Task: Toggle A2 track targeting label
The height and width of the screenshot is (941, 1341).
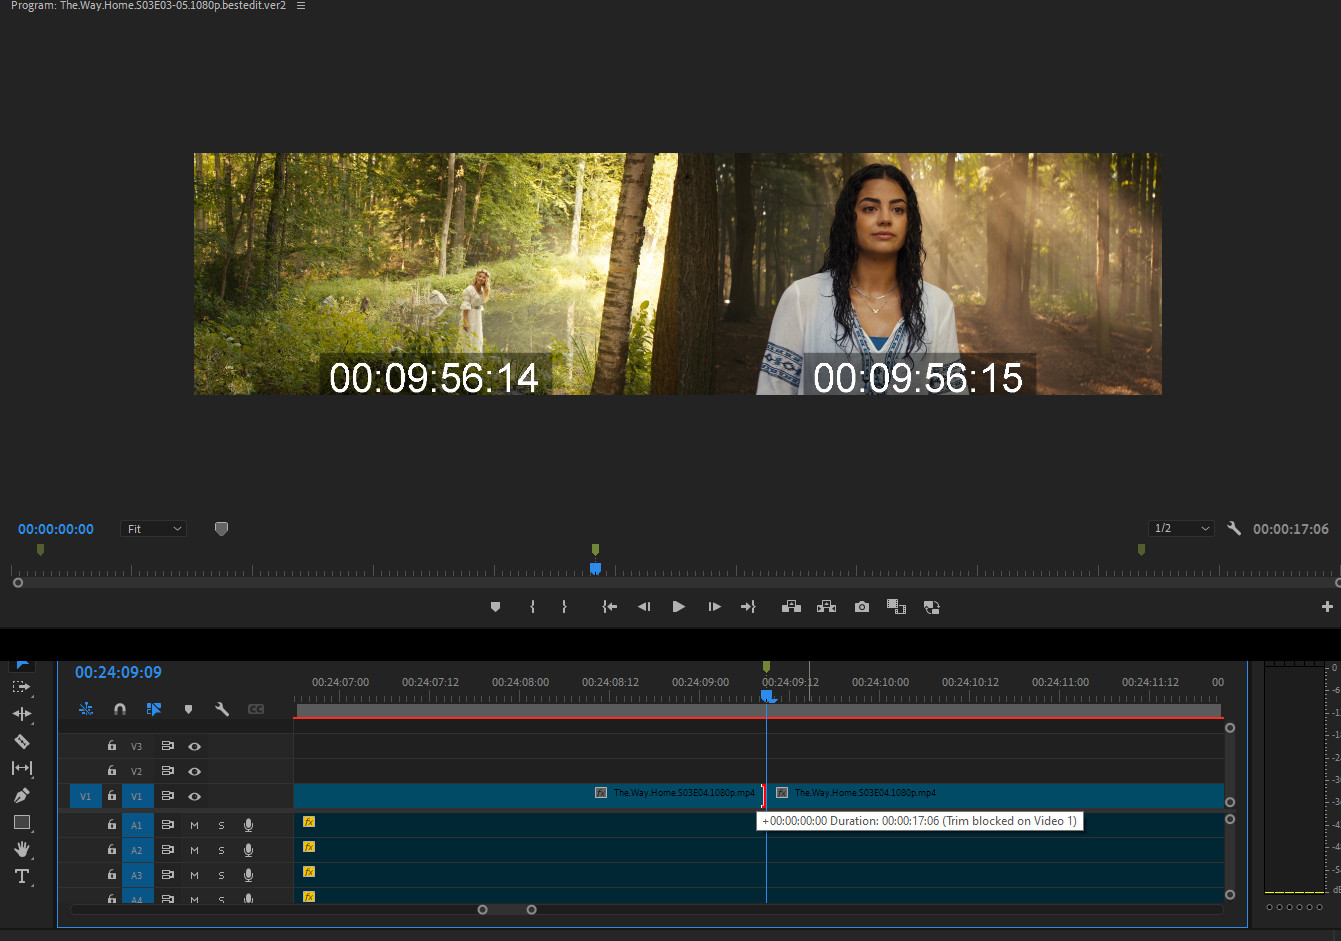Action: [137, 850]
